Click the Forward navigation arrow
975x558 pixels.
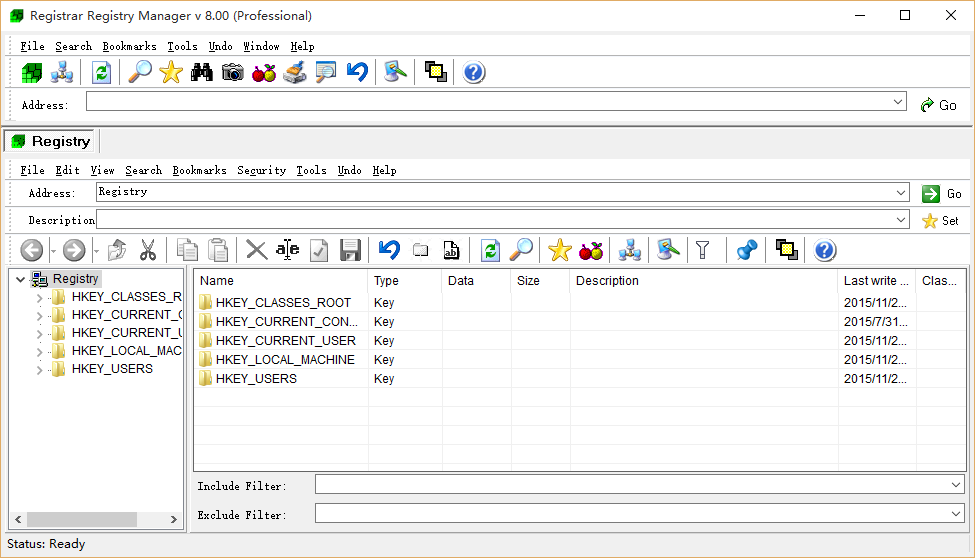[74, 250]
